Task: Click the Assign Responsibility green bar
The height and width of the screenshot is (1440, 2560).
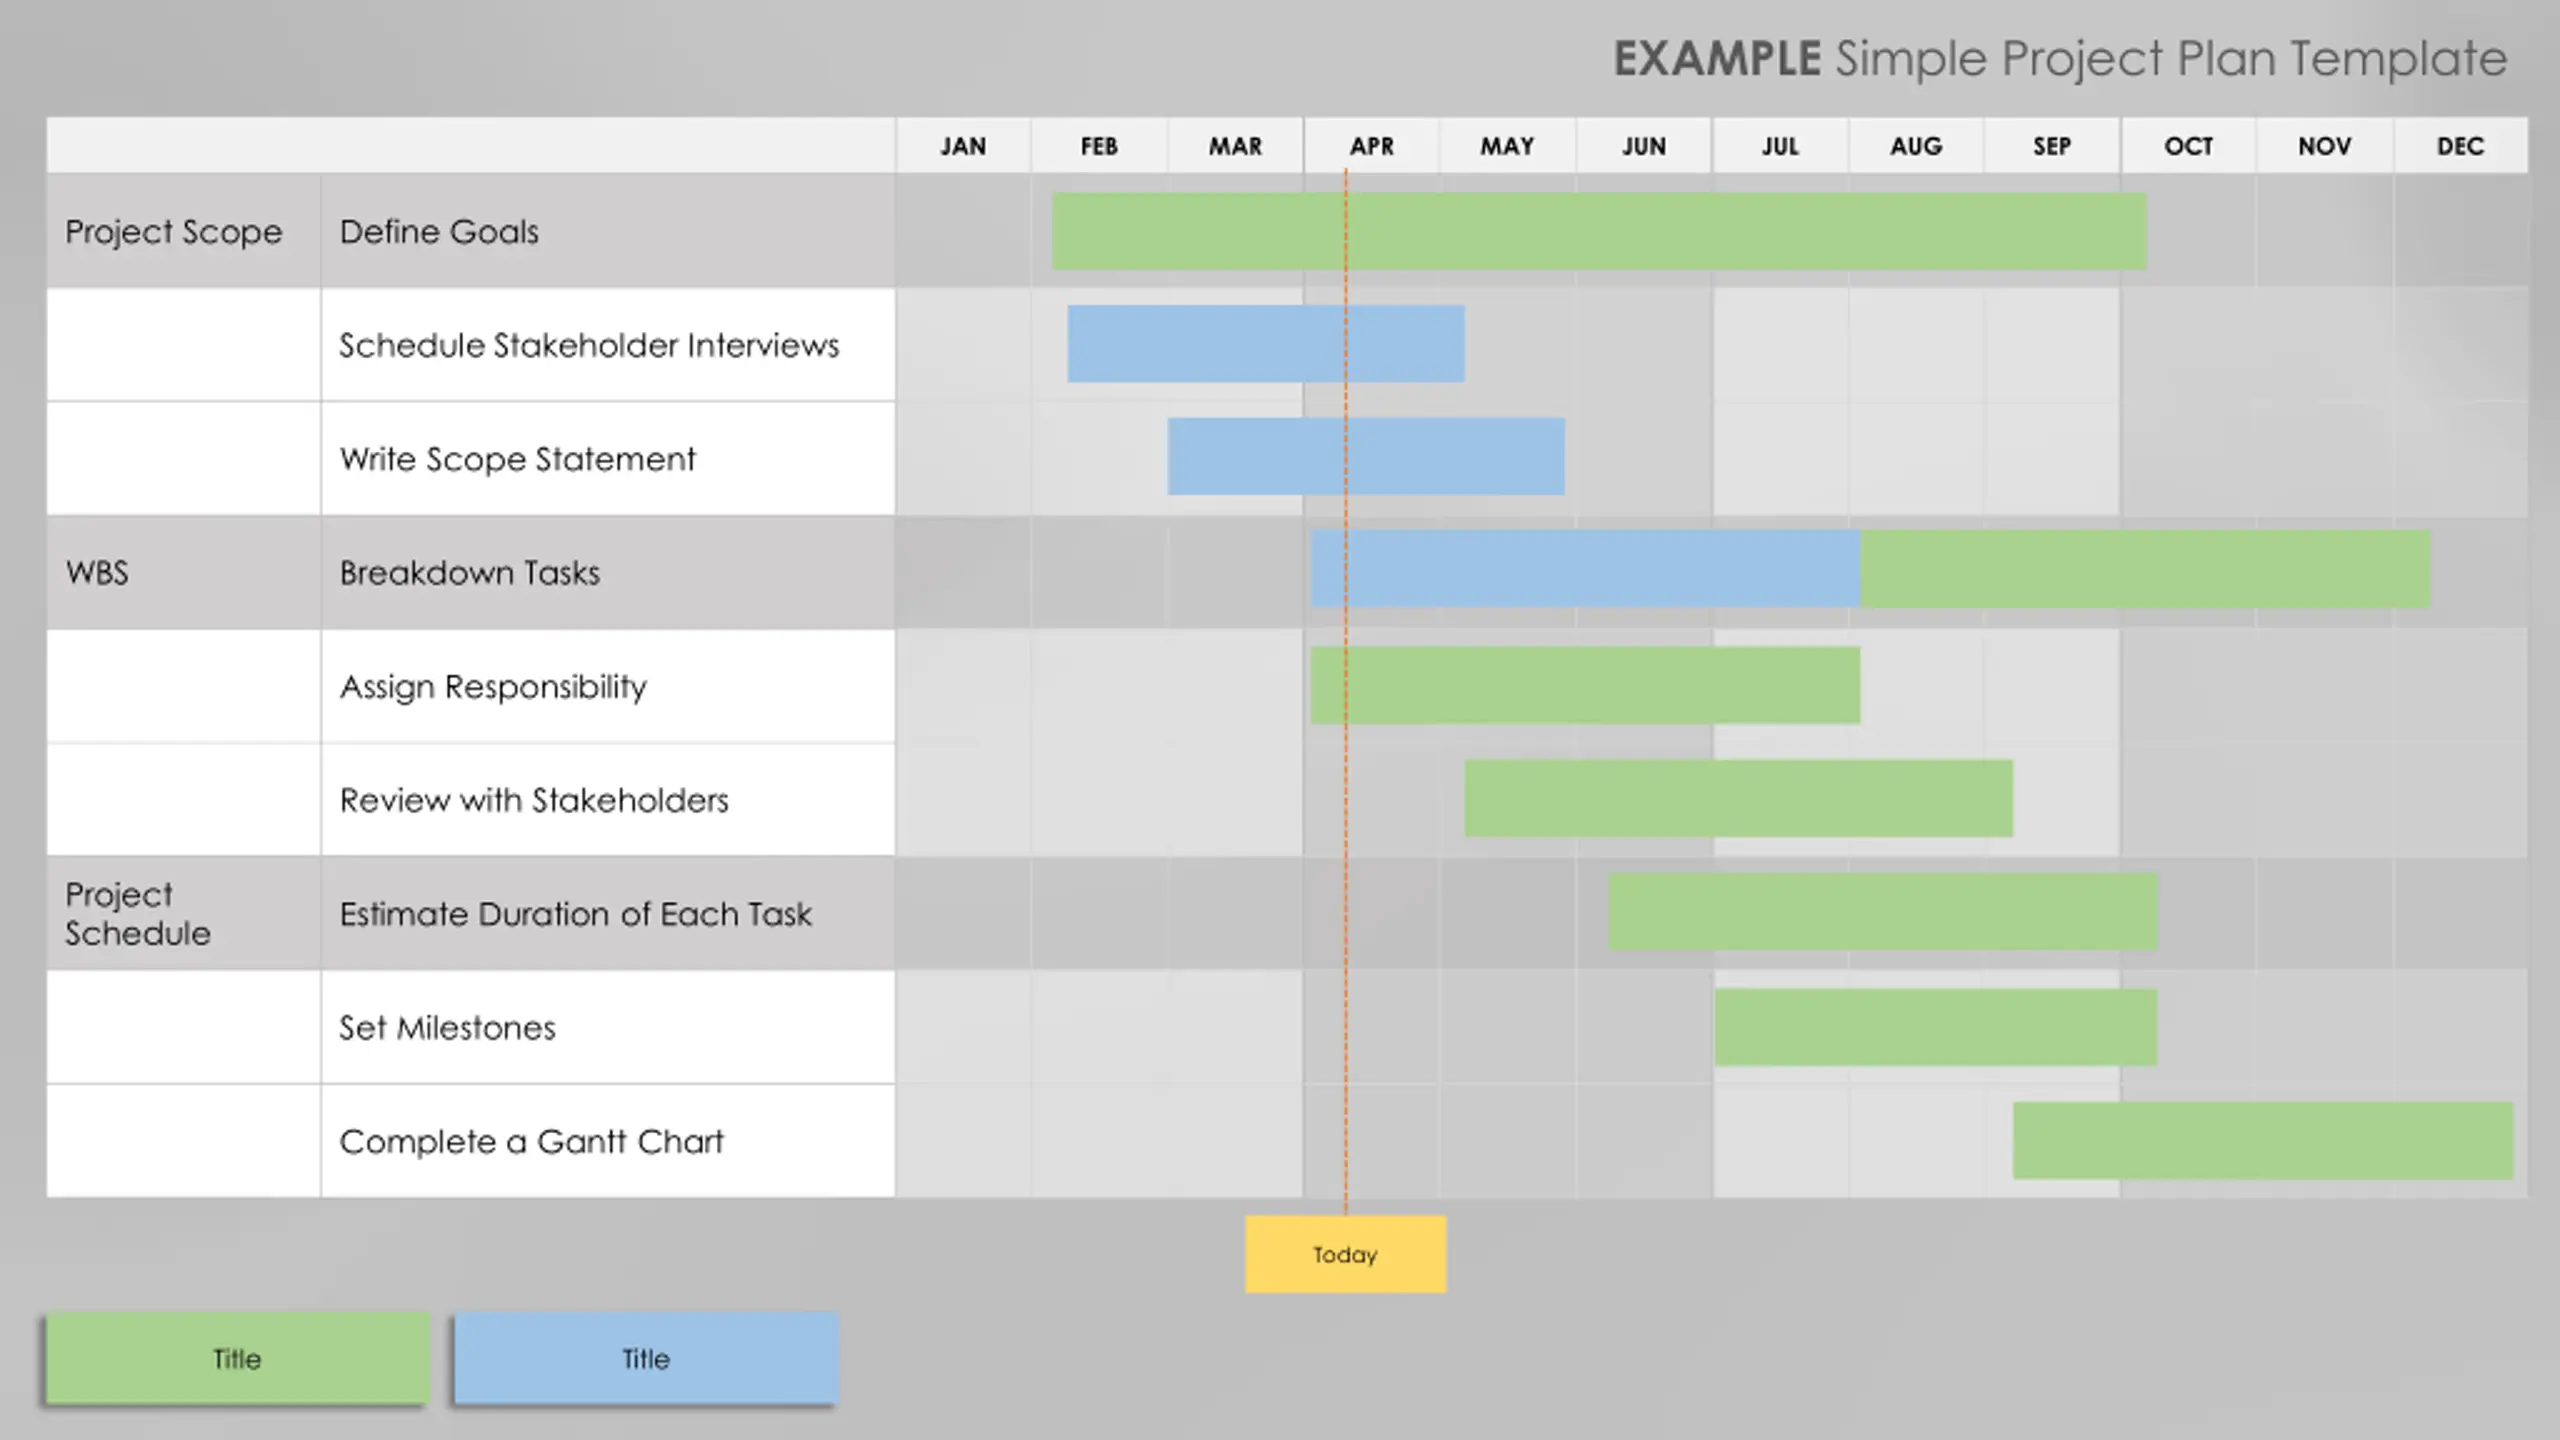Action: (1585, 685)
